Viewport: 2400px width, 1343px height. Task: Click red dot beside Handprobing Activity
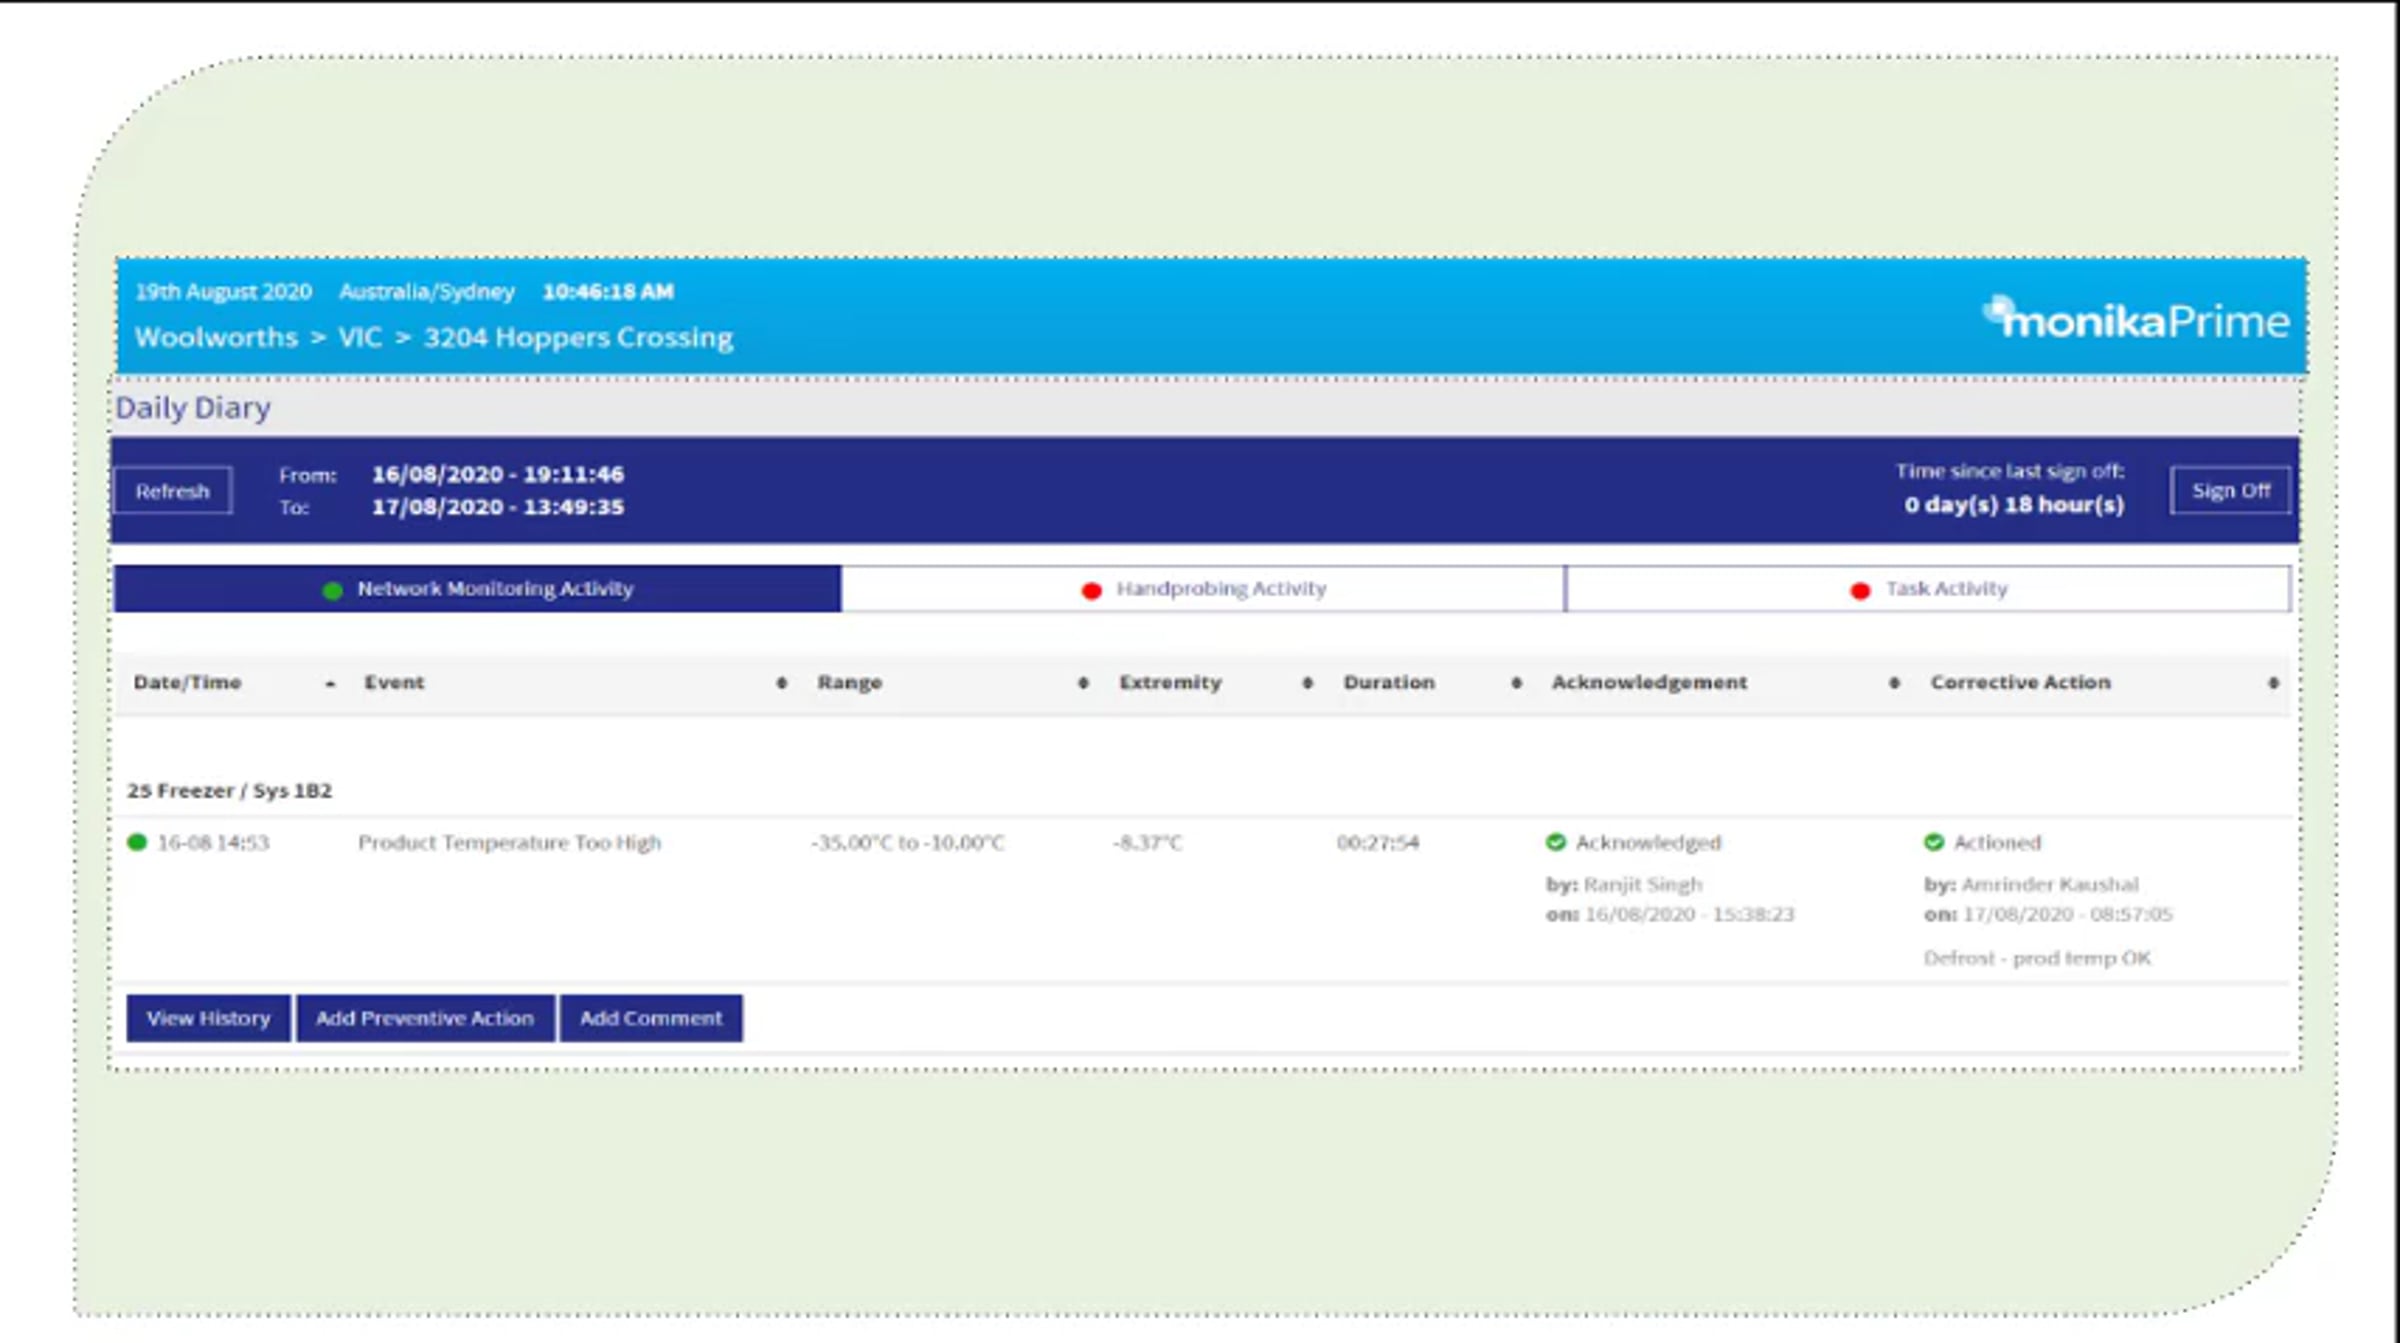click(1091, 590)
